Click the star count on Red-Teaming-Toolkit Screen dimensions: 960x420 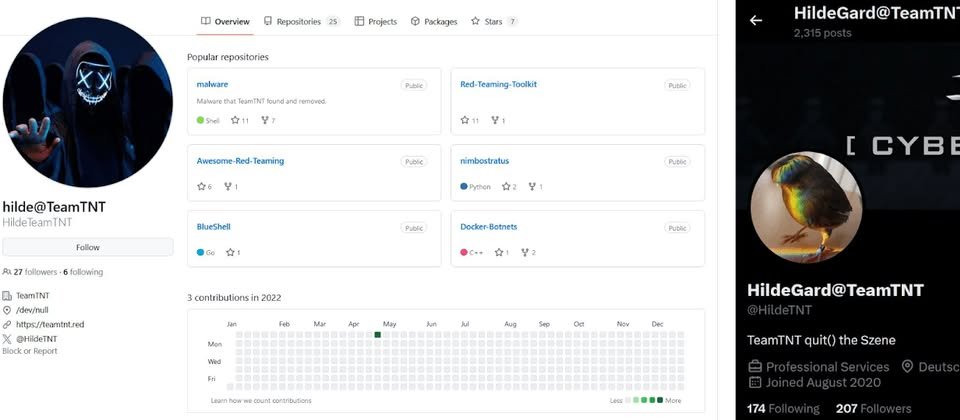point(470,121)
